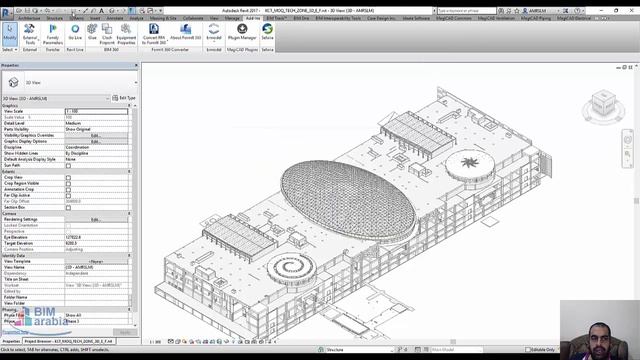Click the Save icon in quick access toolbar
Viewport: 640px width, 360px height.
27,11
